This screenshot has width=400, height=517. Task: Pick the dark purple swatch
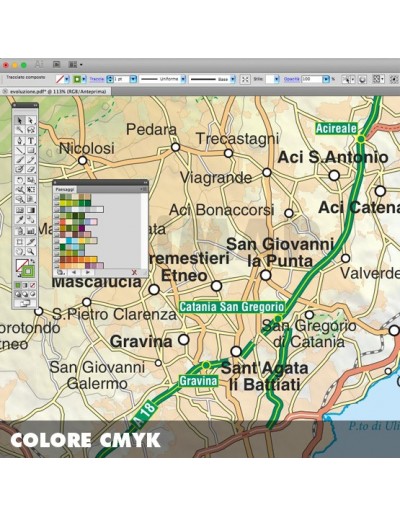tap(82, 228)
